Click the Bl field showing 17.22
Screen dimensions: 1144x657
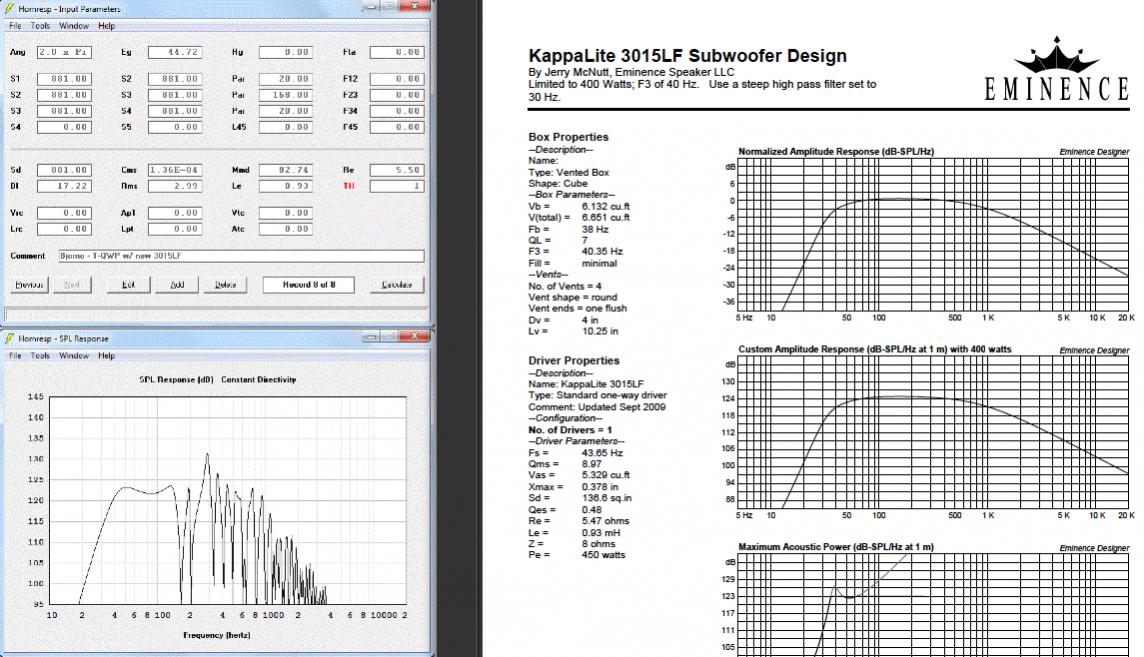click(x=64, y=186)
